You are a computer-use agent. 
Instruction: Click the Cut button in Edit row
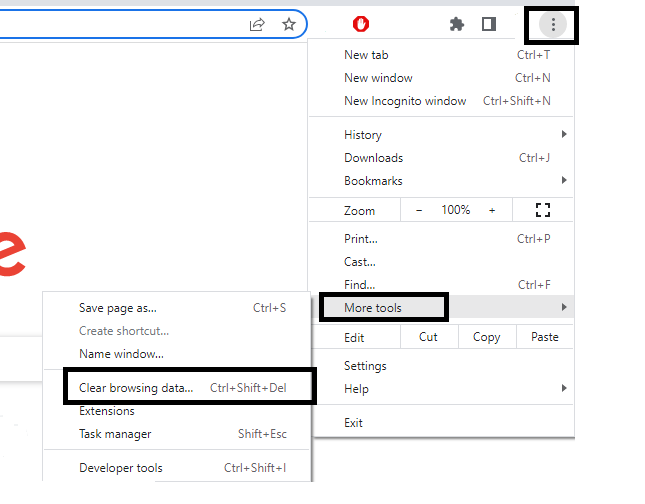click(x=429, y=337)
